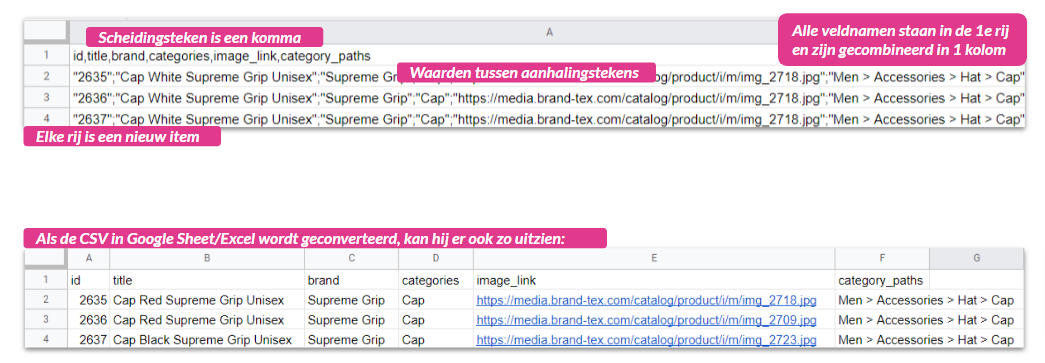Click brand cell 'Supreme Grip' in row 2635
This screenshot has height=363, width=1045.
[x=351, y=300]
